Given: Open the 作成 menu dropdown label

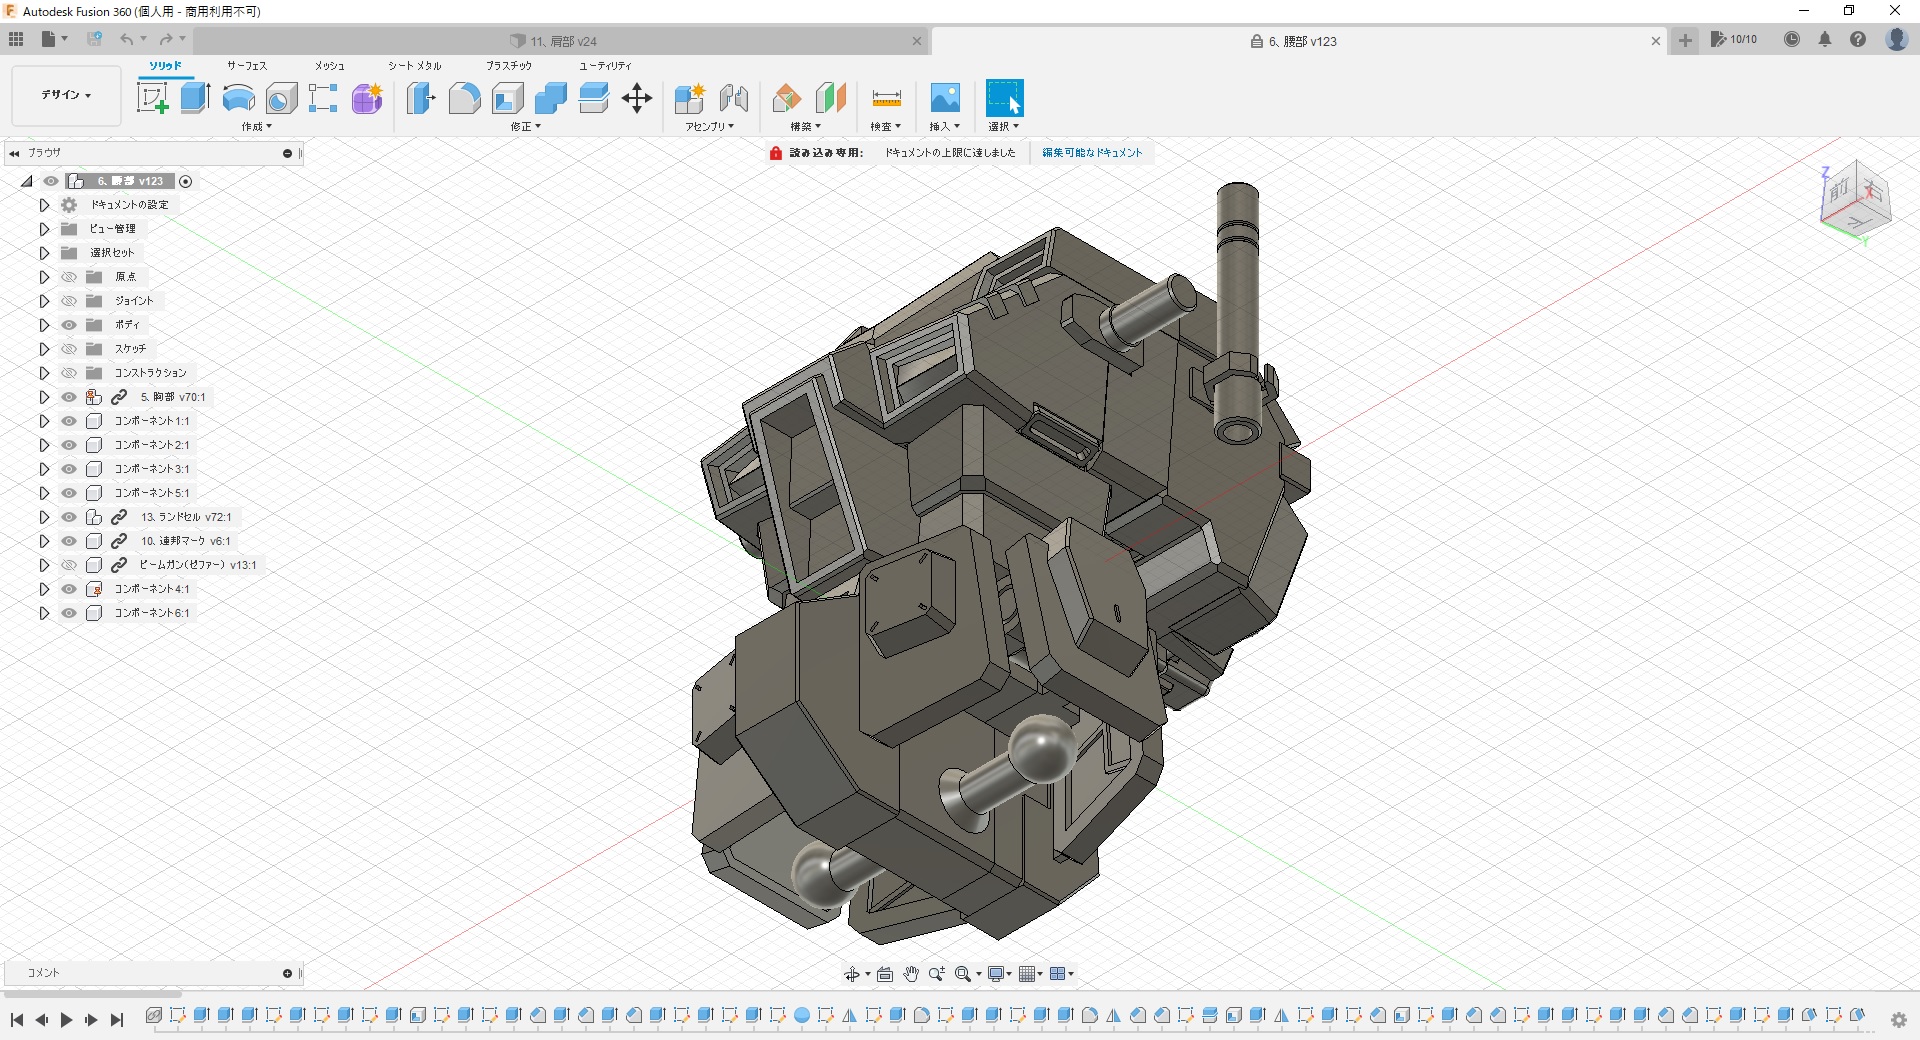Looking at the screenshot, I should pos(256,127).
